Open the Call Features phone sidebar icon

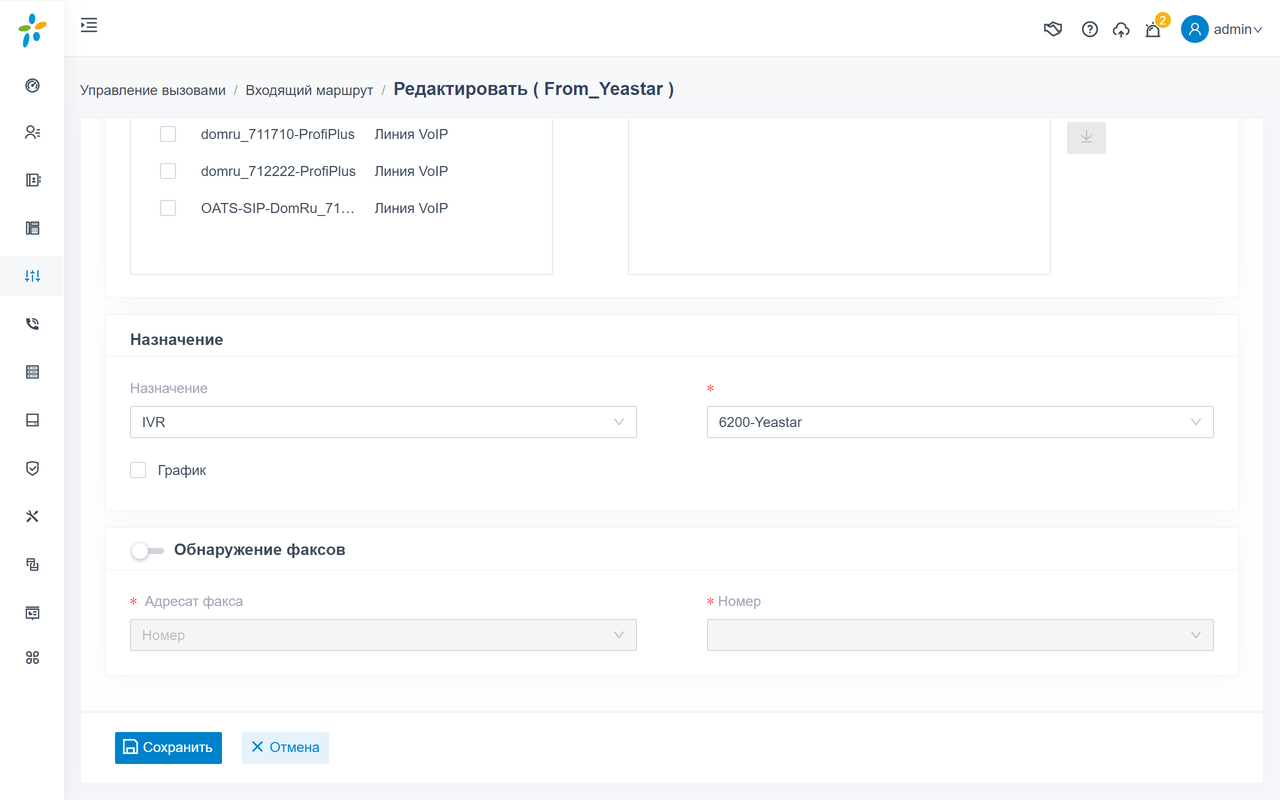(x=32, y=324)
